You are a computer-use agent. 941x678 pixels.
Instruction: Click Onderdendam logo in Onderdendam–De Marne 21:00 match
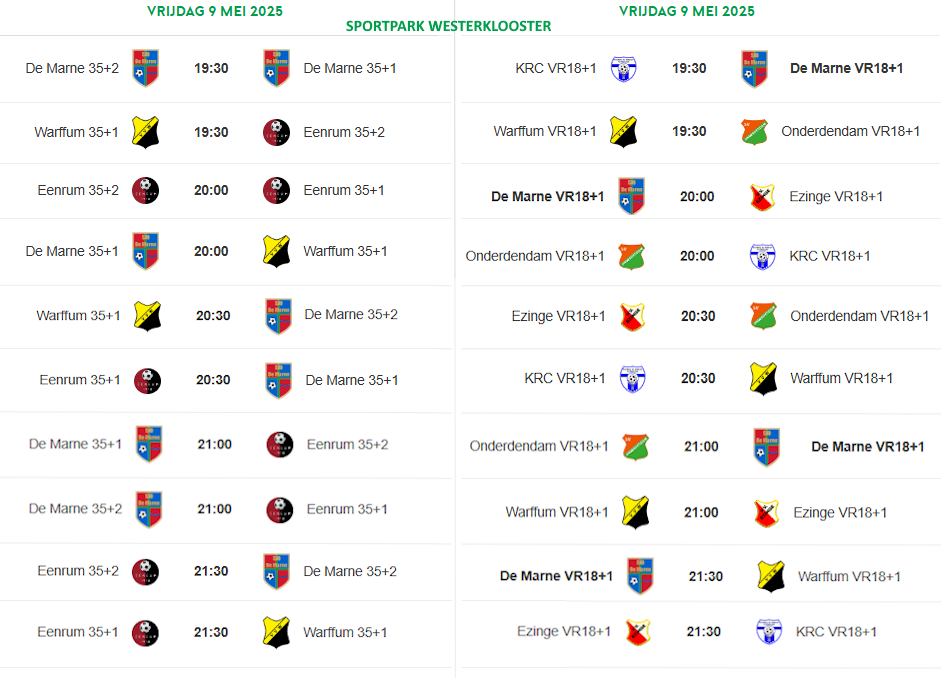[635, 447]
